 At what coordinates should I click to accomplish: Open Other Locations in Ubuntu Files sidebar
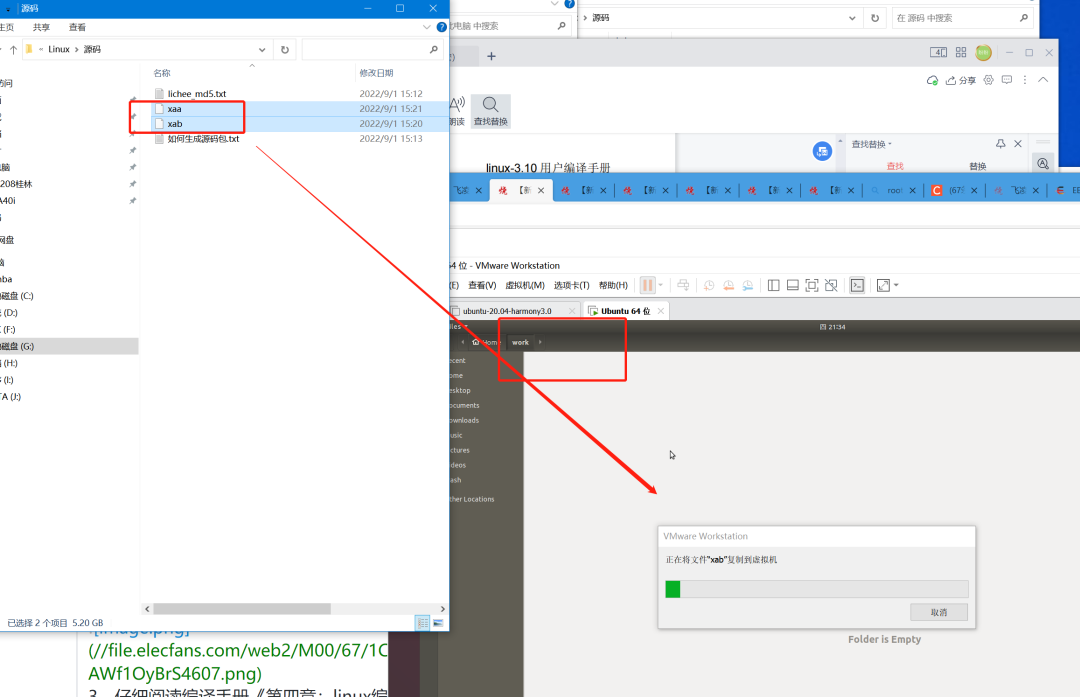click(x=472, y=499)
